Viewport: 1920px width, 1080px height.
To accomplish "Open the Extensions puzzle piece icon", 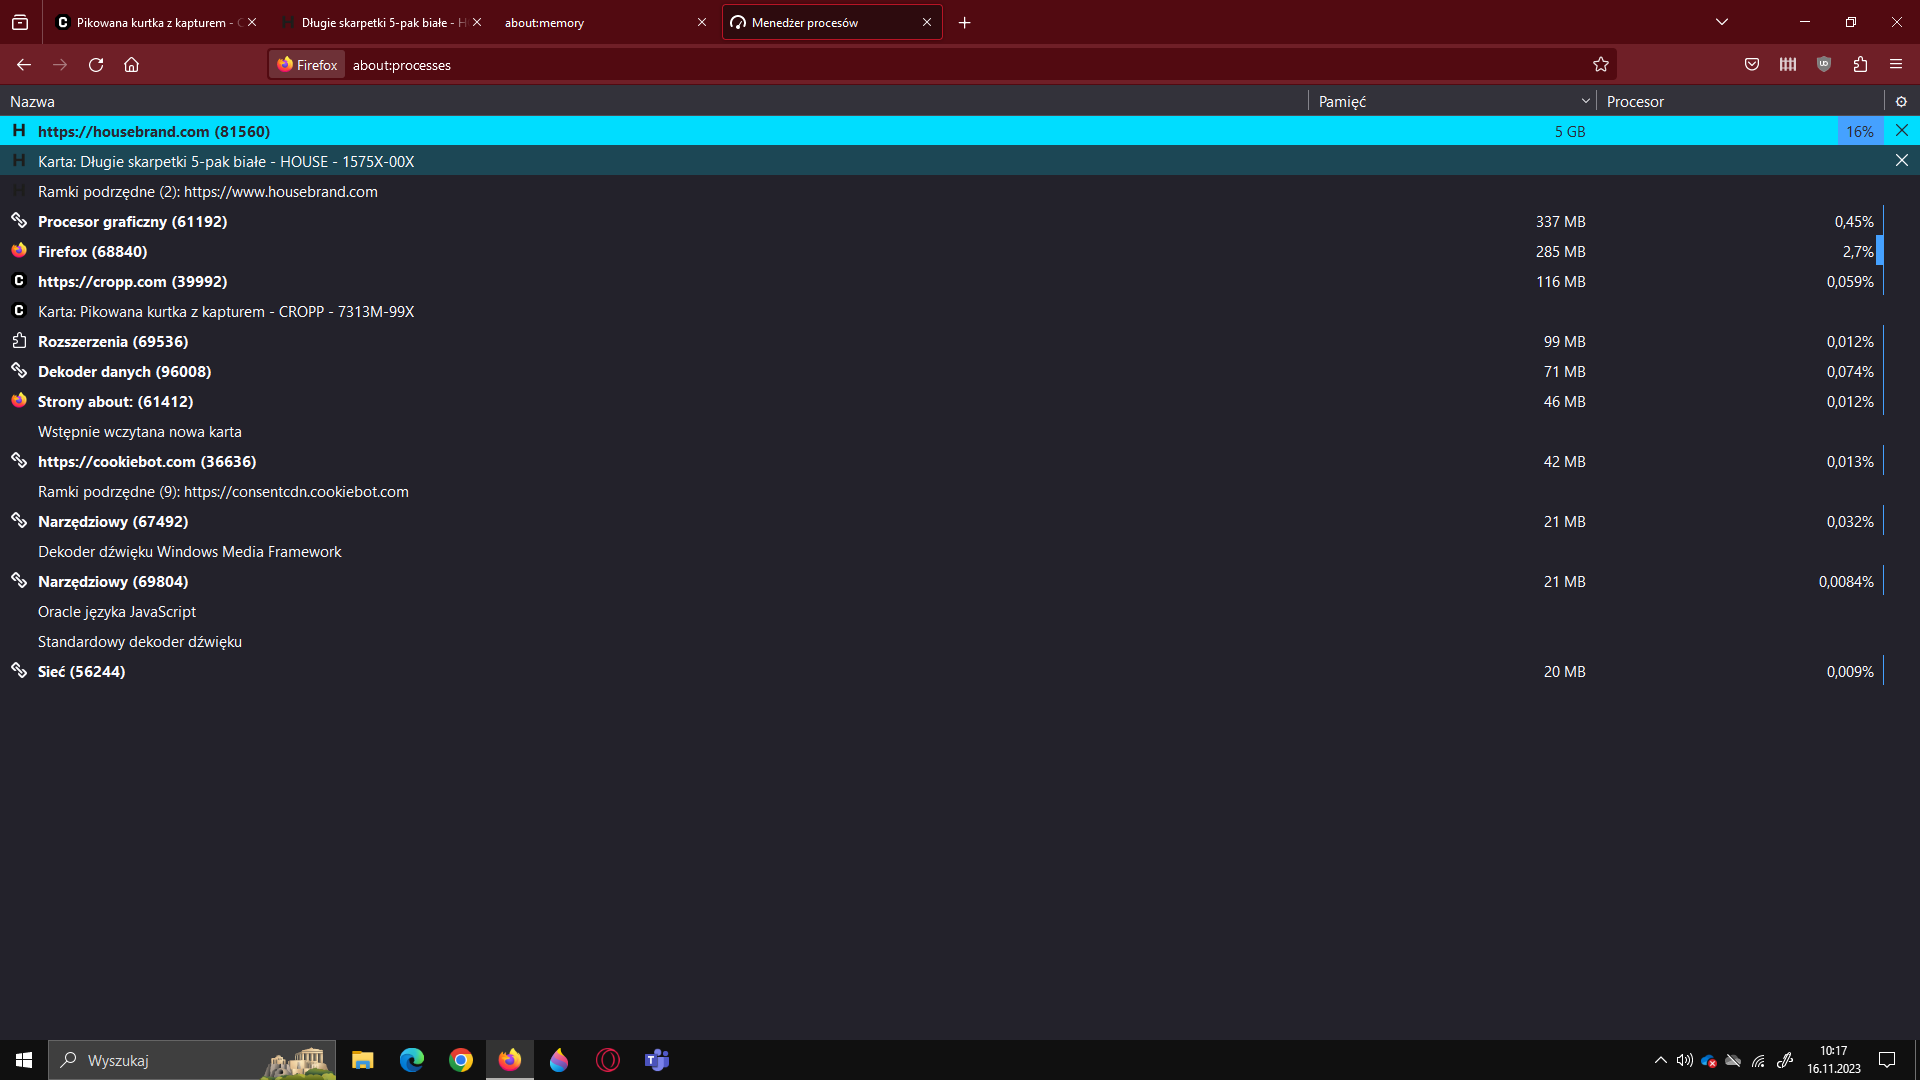I will tap(1860, 65).
